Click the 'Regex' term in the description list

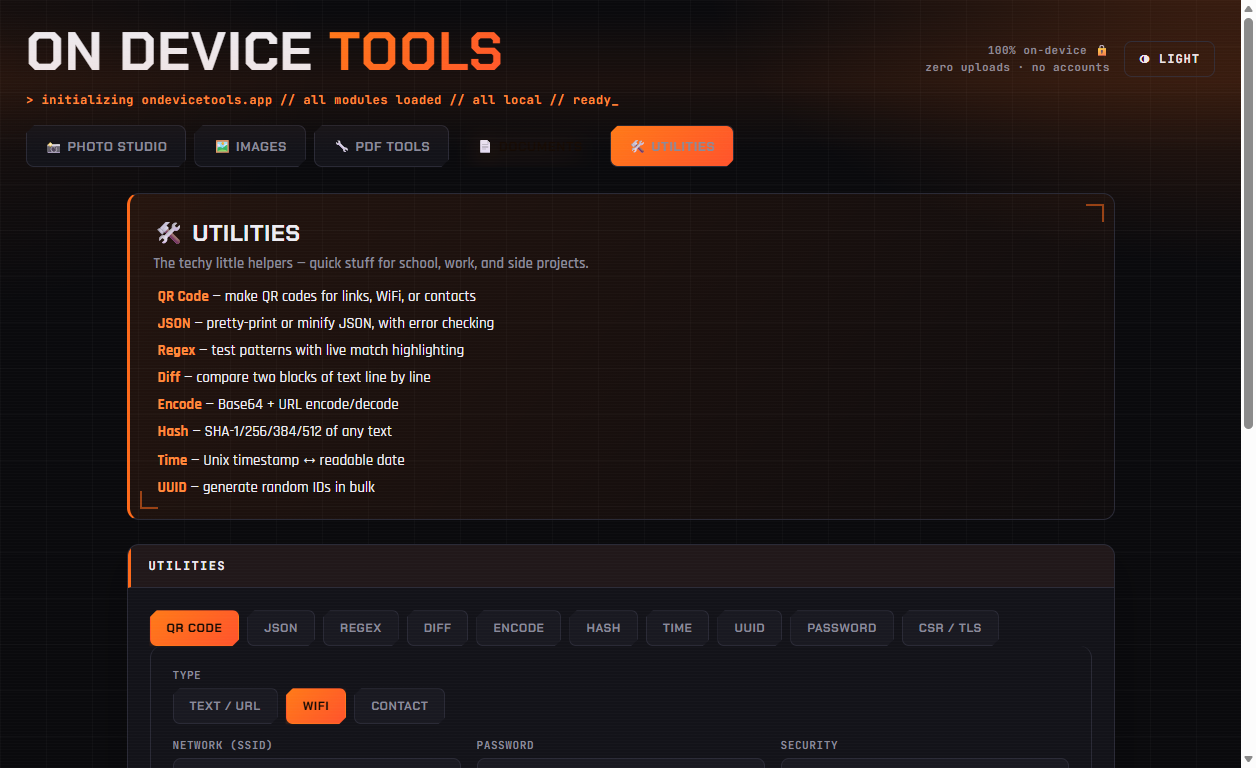pyautogui.click(x=176, y=350)
